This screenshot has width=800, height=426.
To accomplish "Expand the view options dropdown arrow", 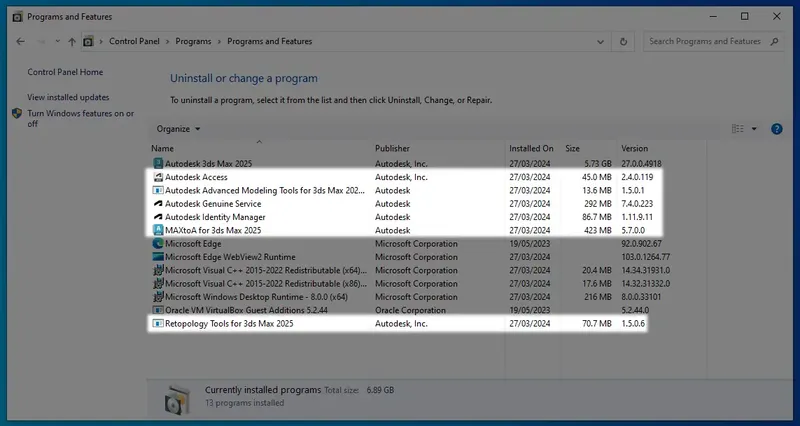I will click(754, 129).
